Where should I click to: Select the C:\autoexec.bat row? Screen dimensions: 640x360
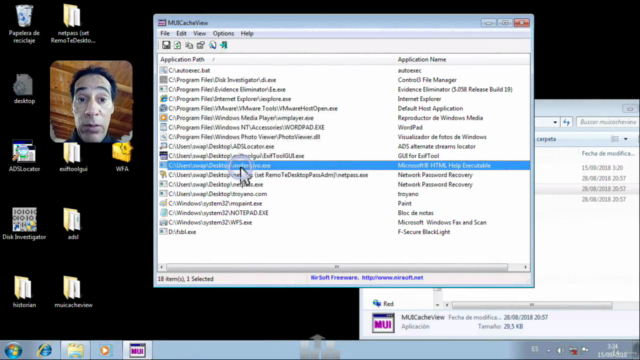click(344, 71)
